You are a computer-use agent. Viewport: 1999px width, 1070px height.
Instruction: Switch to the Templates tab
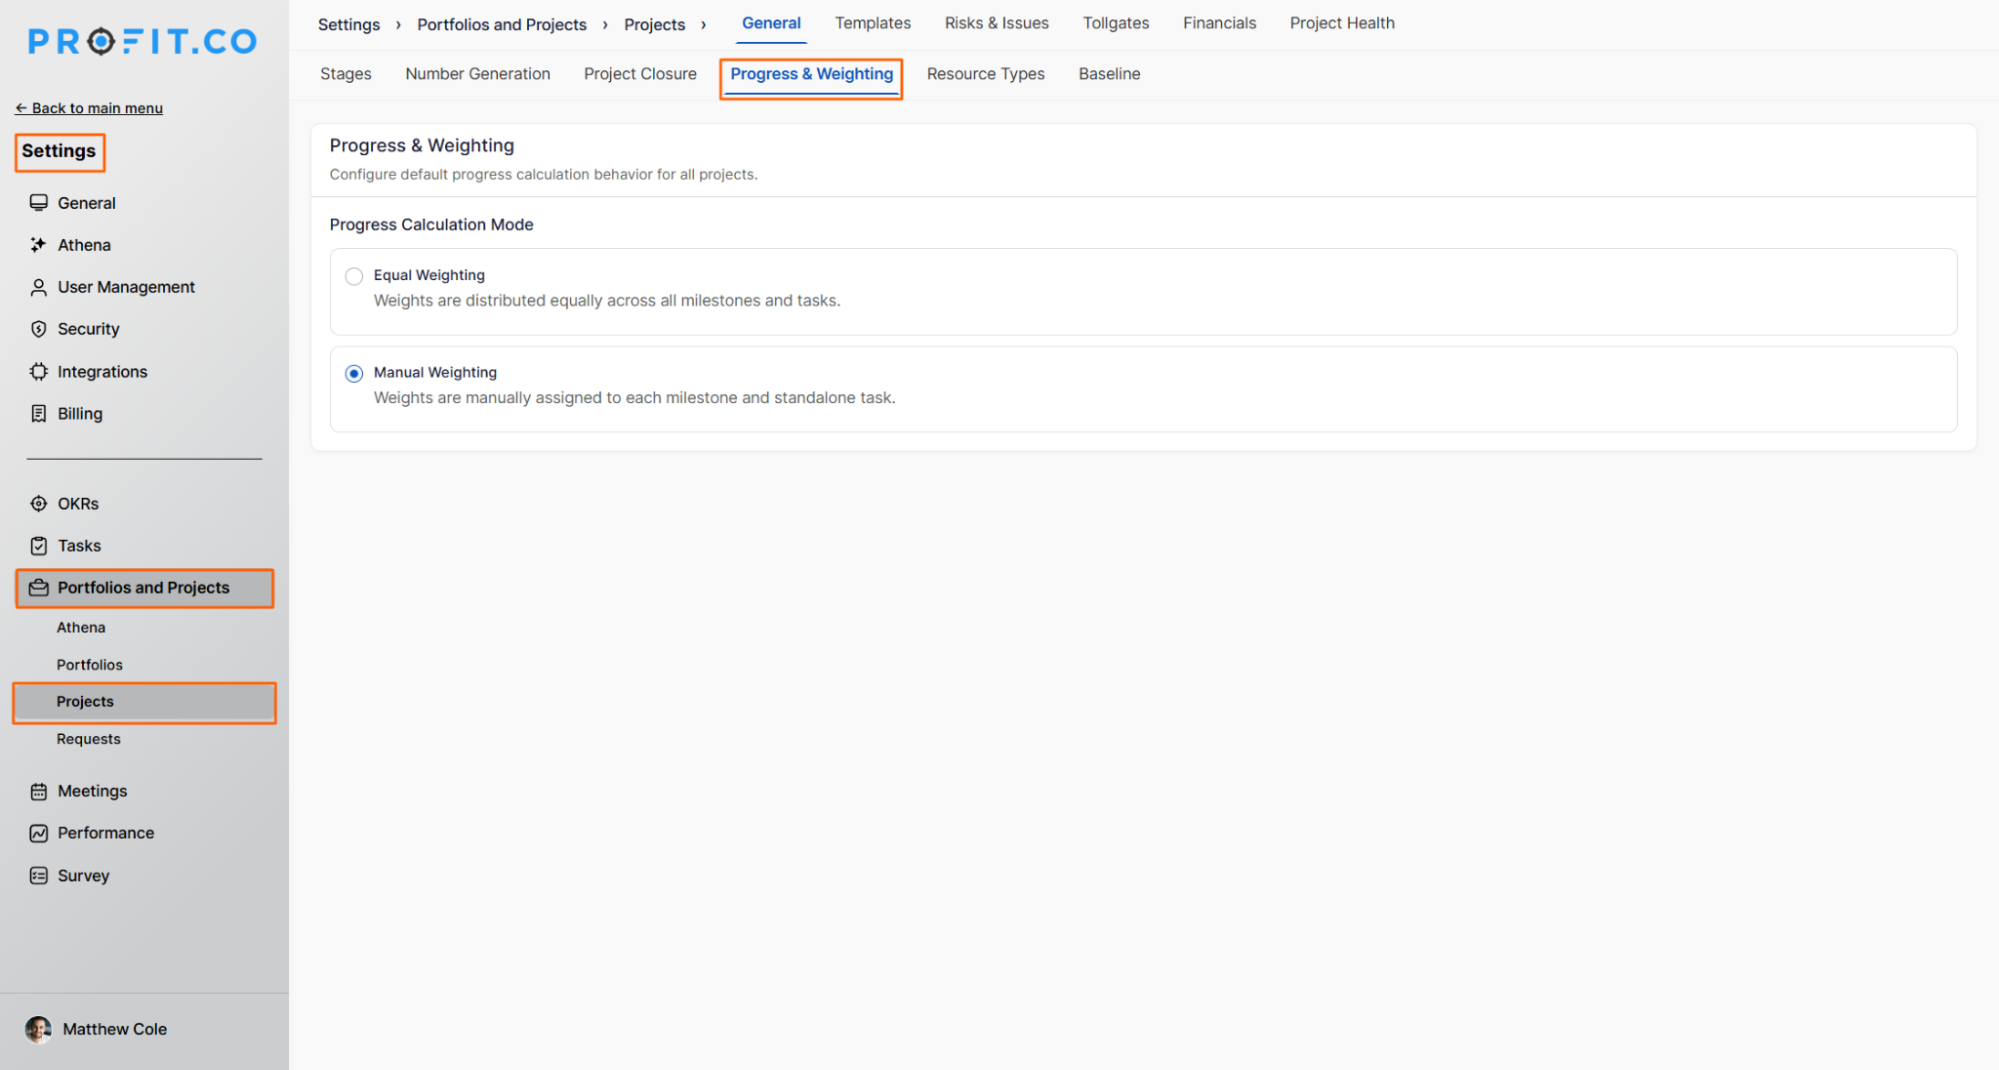pyautogui.click(x=873, y=23)
